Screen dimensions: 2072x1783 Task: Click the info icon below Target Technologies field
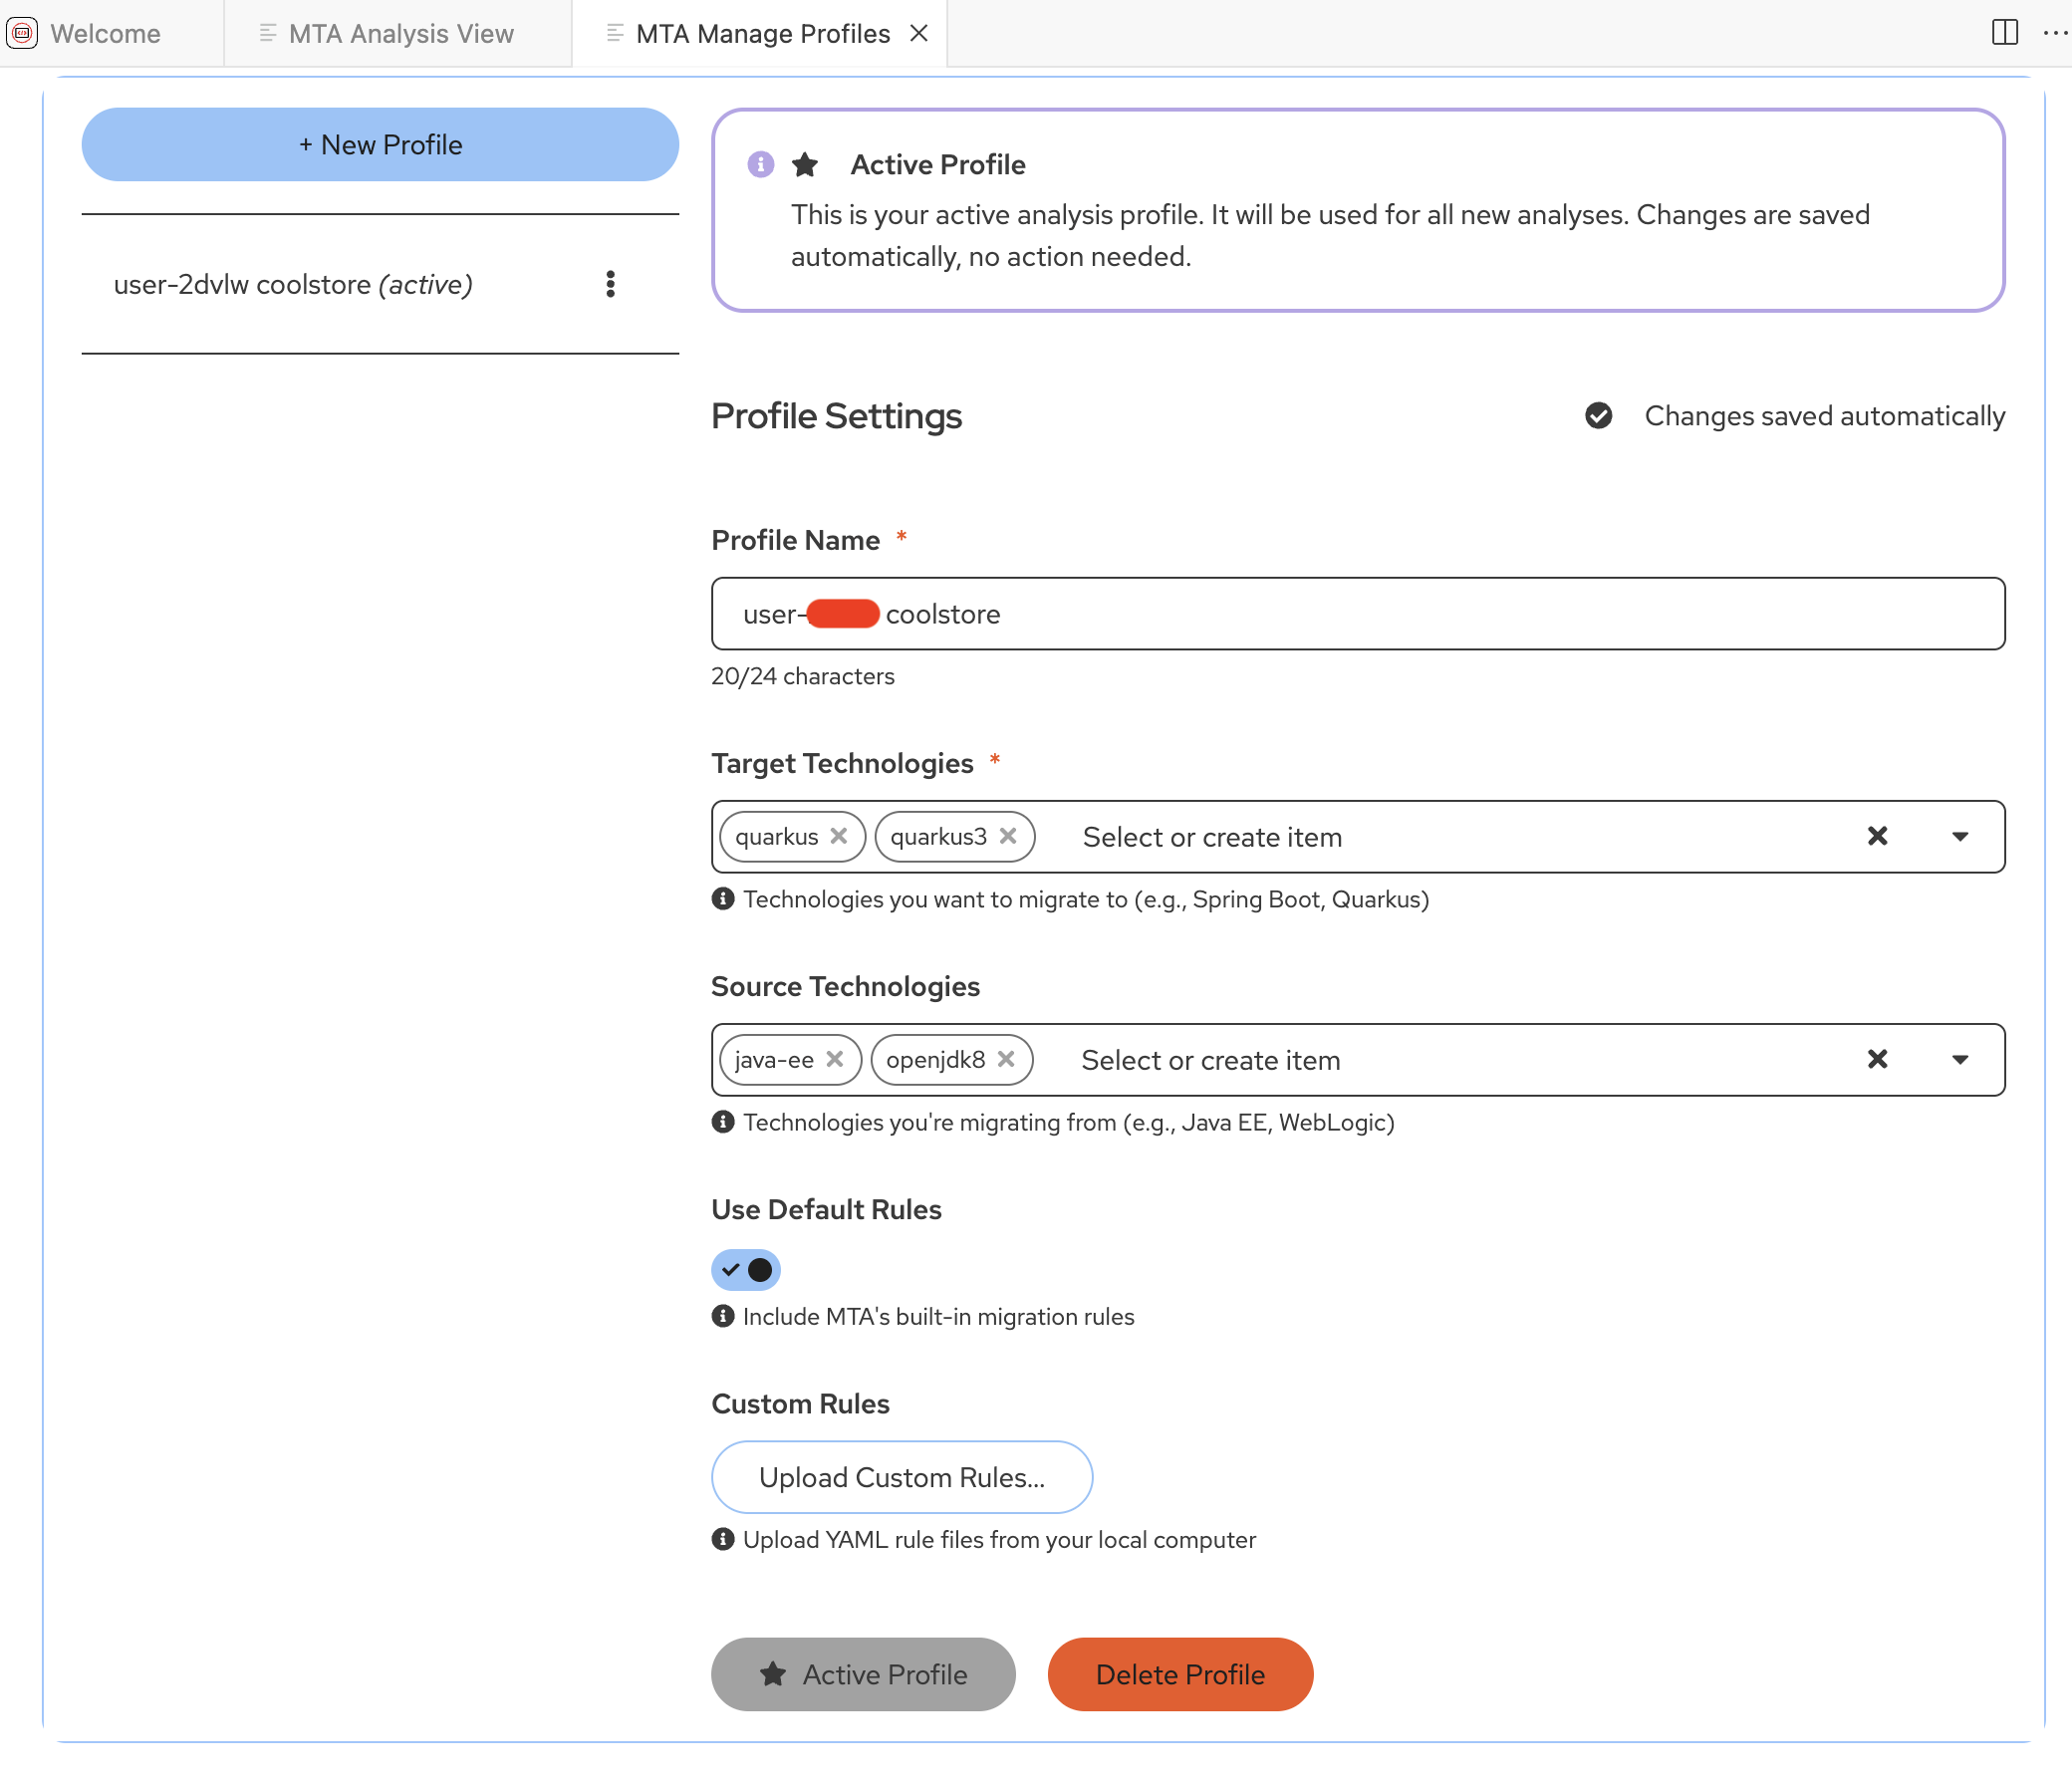click(x=723, y=898)
